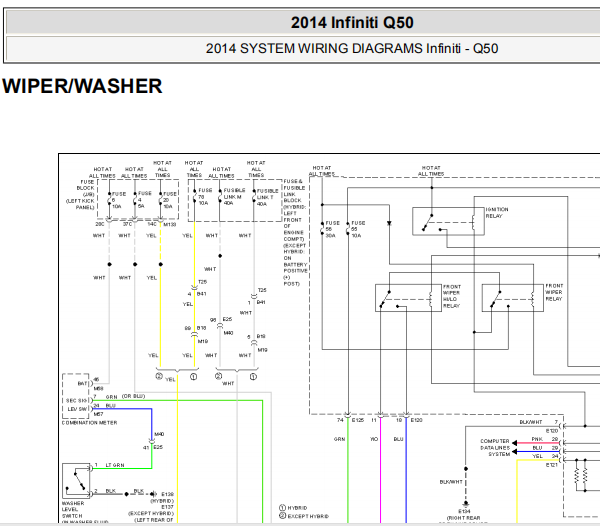Image resolution: width=600 pixels, height=526 pixels.
Task: Click the FUSE 4 5A label
Action: pos(144,200)
